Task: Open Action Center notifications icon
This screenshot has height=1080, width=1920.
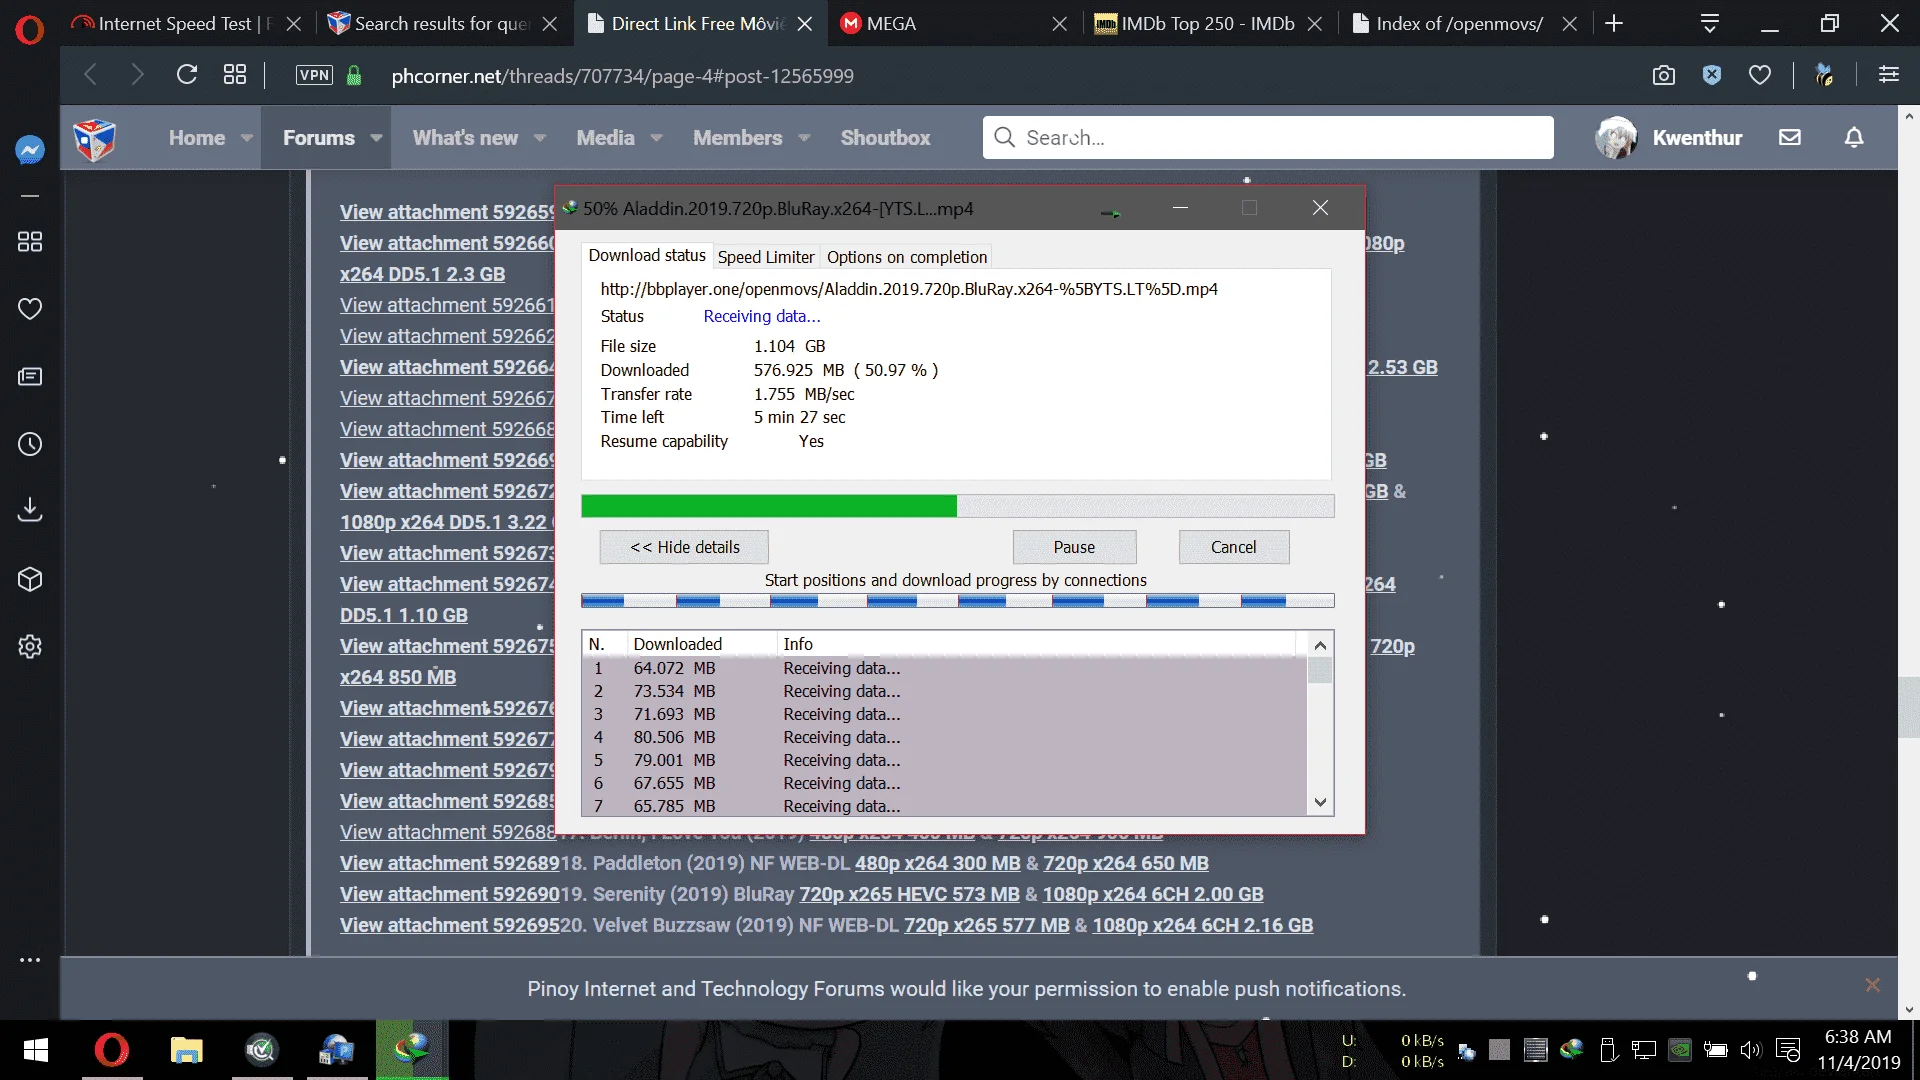Action: 1788,1050
